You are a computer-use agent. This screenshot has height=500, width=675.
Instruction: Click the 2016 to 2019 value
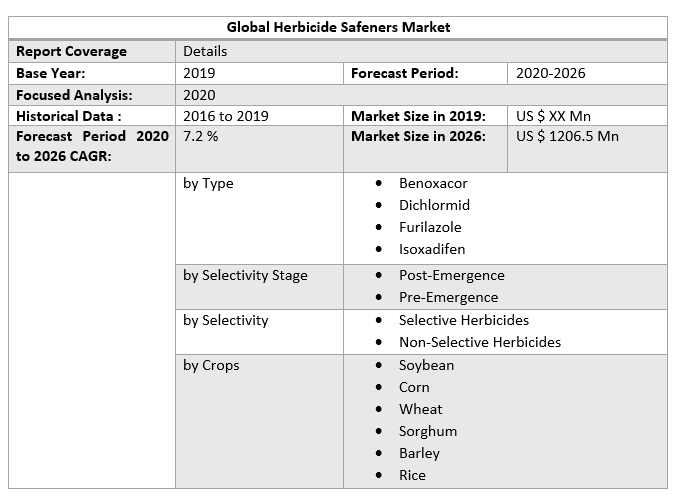point(226,116)
